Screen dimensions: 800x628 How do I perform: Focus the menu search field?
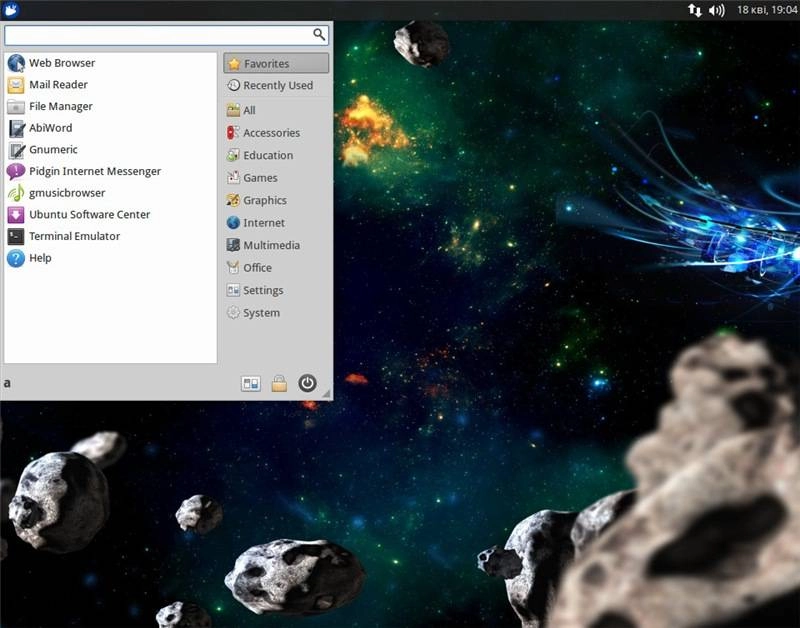pos(167,35)
